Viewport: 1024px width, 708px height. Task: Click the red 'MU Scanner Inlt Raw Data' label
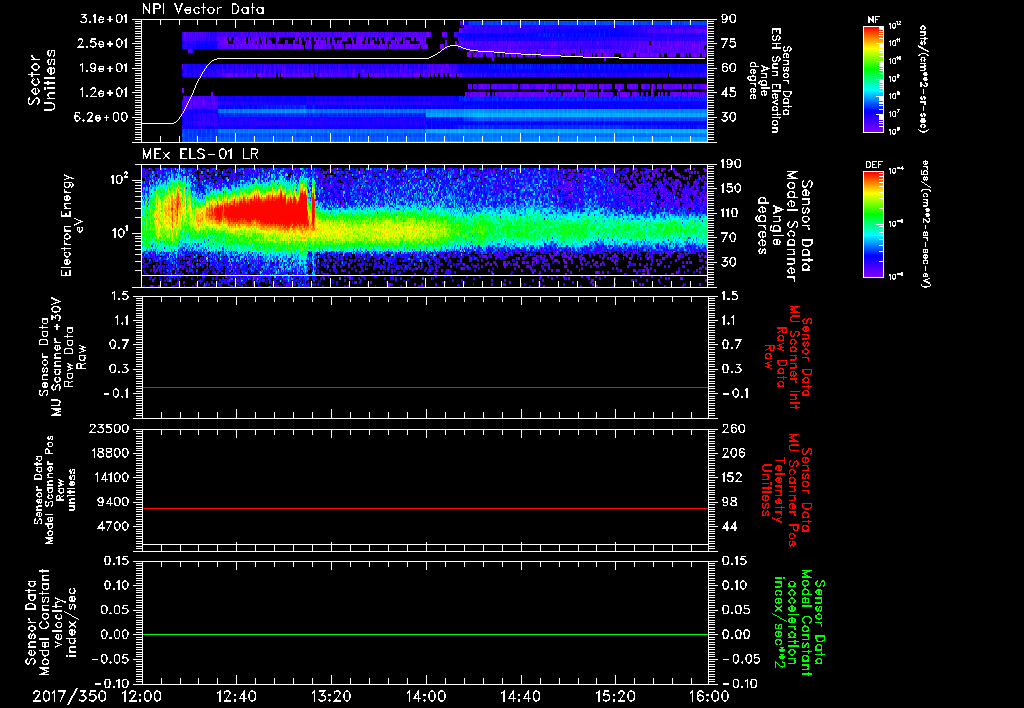[787, 357]
